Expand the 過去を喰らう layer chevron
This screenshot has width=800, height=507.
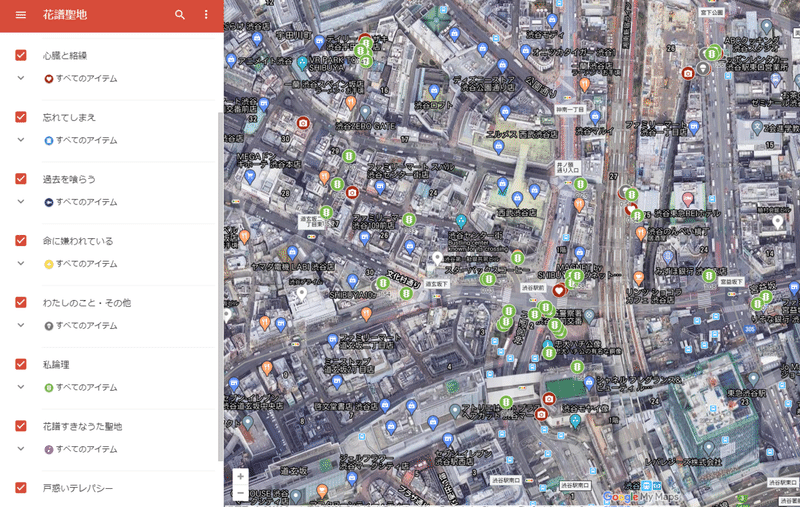point(20,201)
